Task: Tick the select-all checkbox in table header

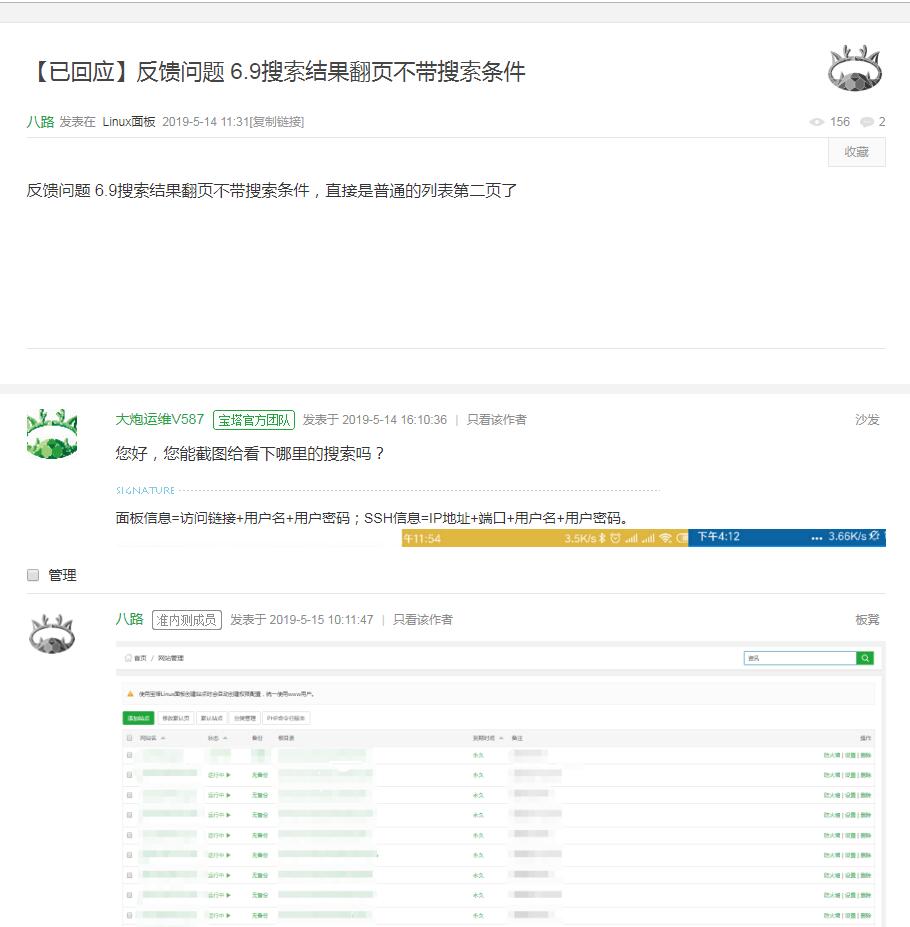Action: [x=129, y=738]
